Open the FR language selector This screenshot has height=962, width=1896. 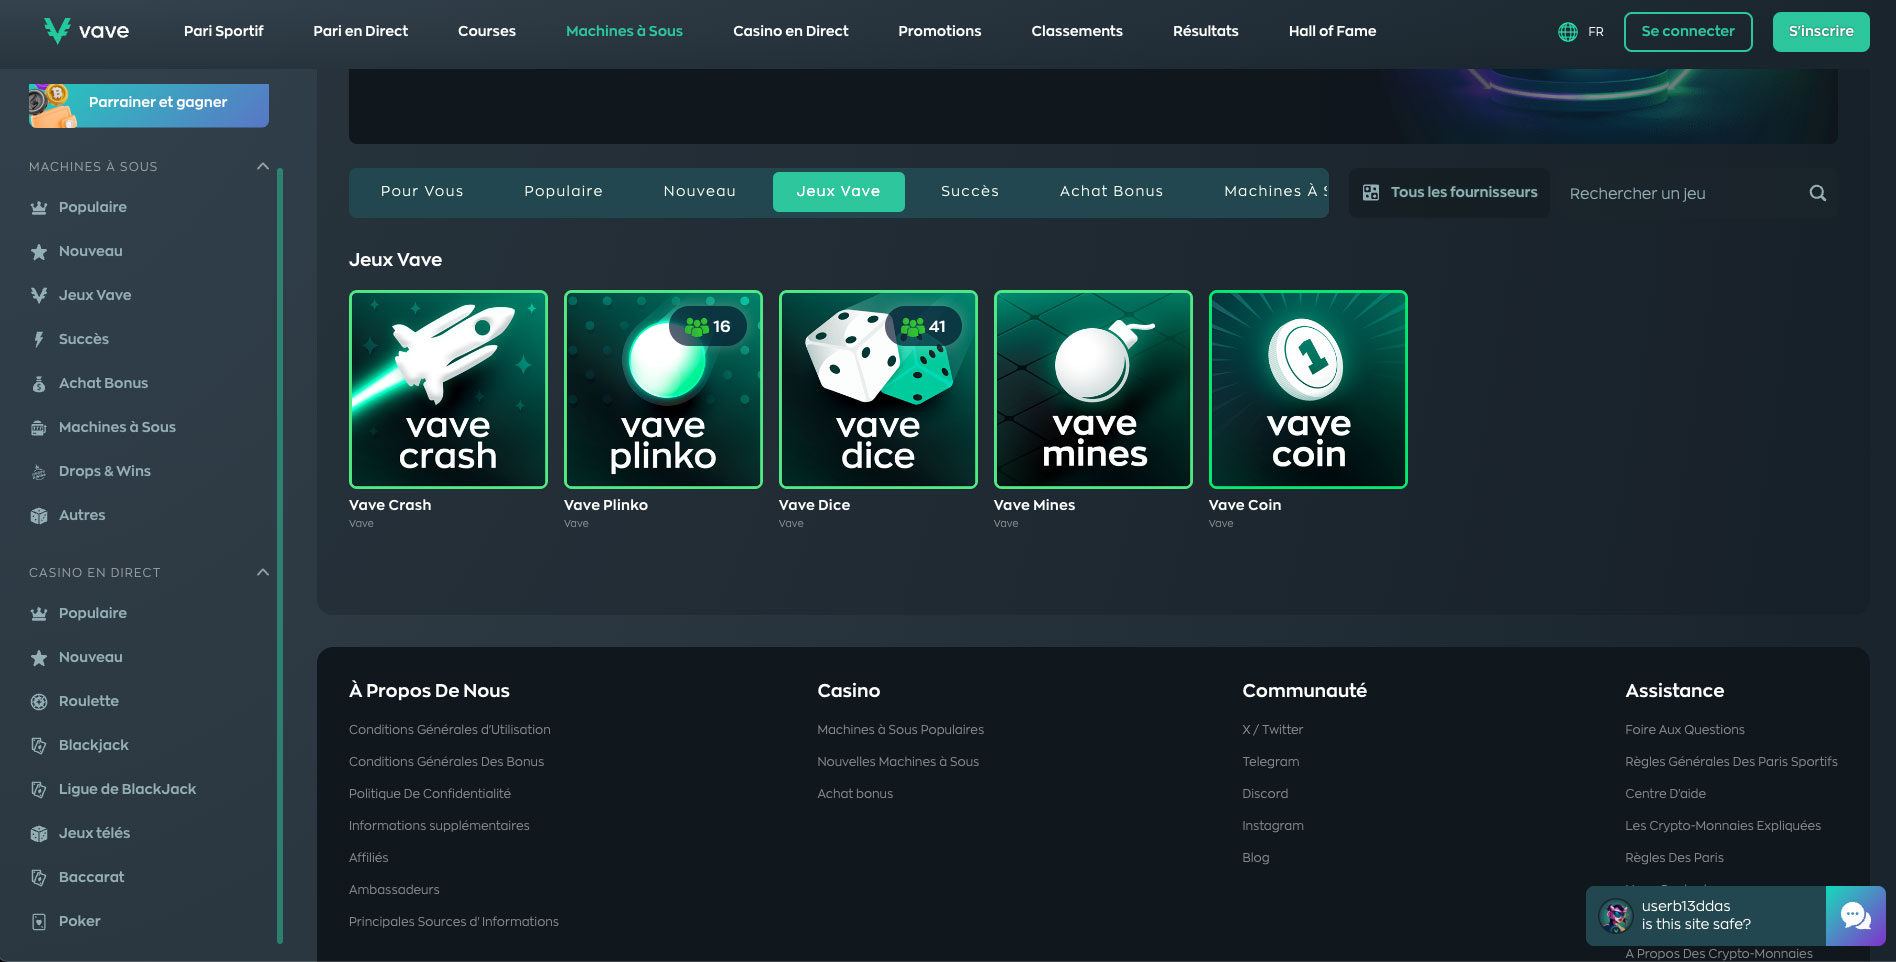(x=1596, y=32)
